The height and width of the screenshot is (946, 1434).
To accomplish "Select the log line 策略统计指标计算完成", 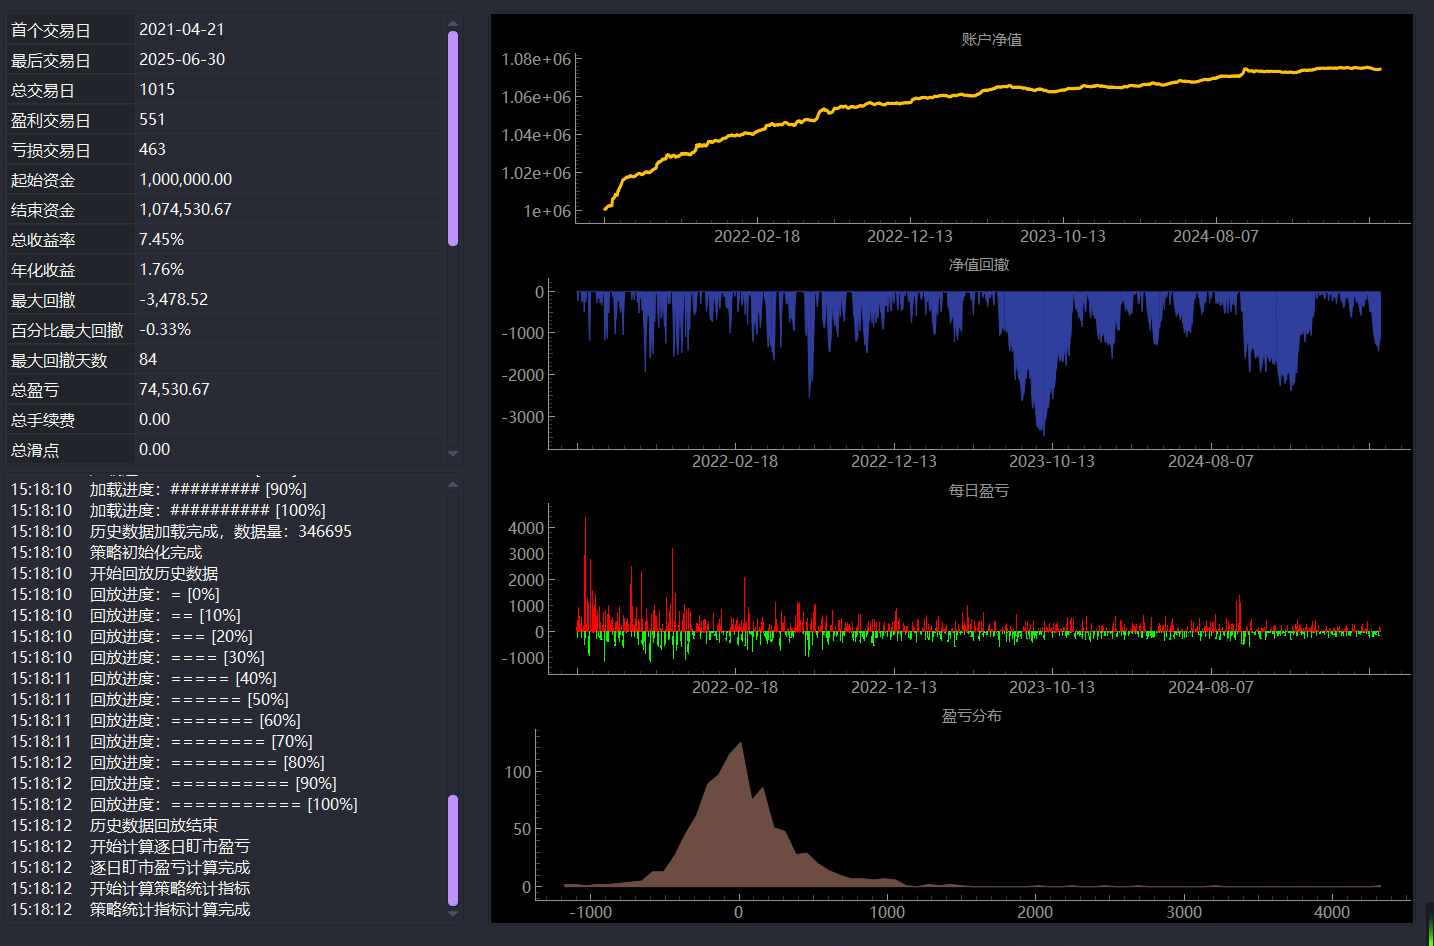I will point(170,909).
